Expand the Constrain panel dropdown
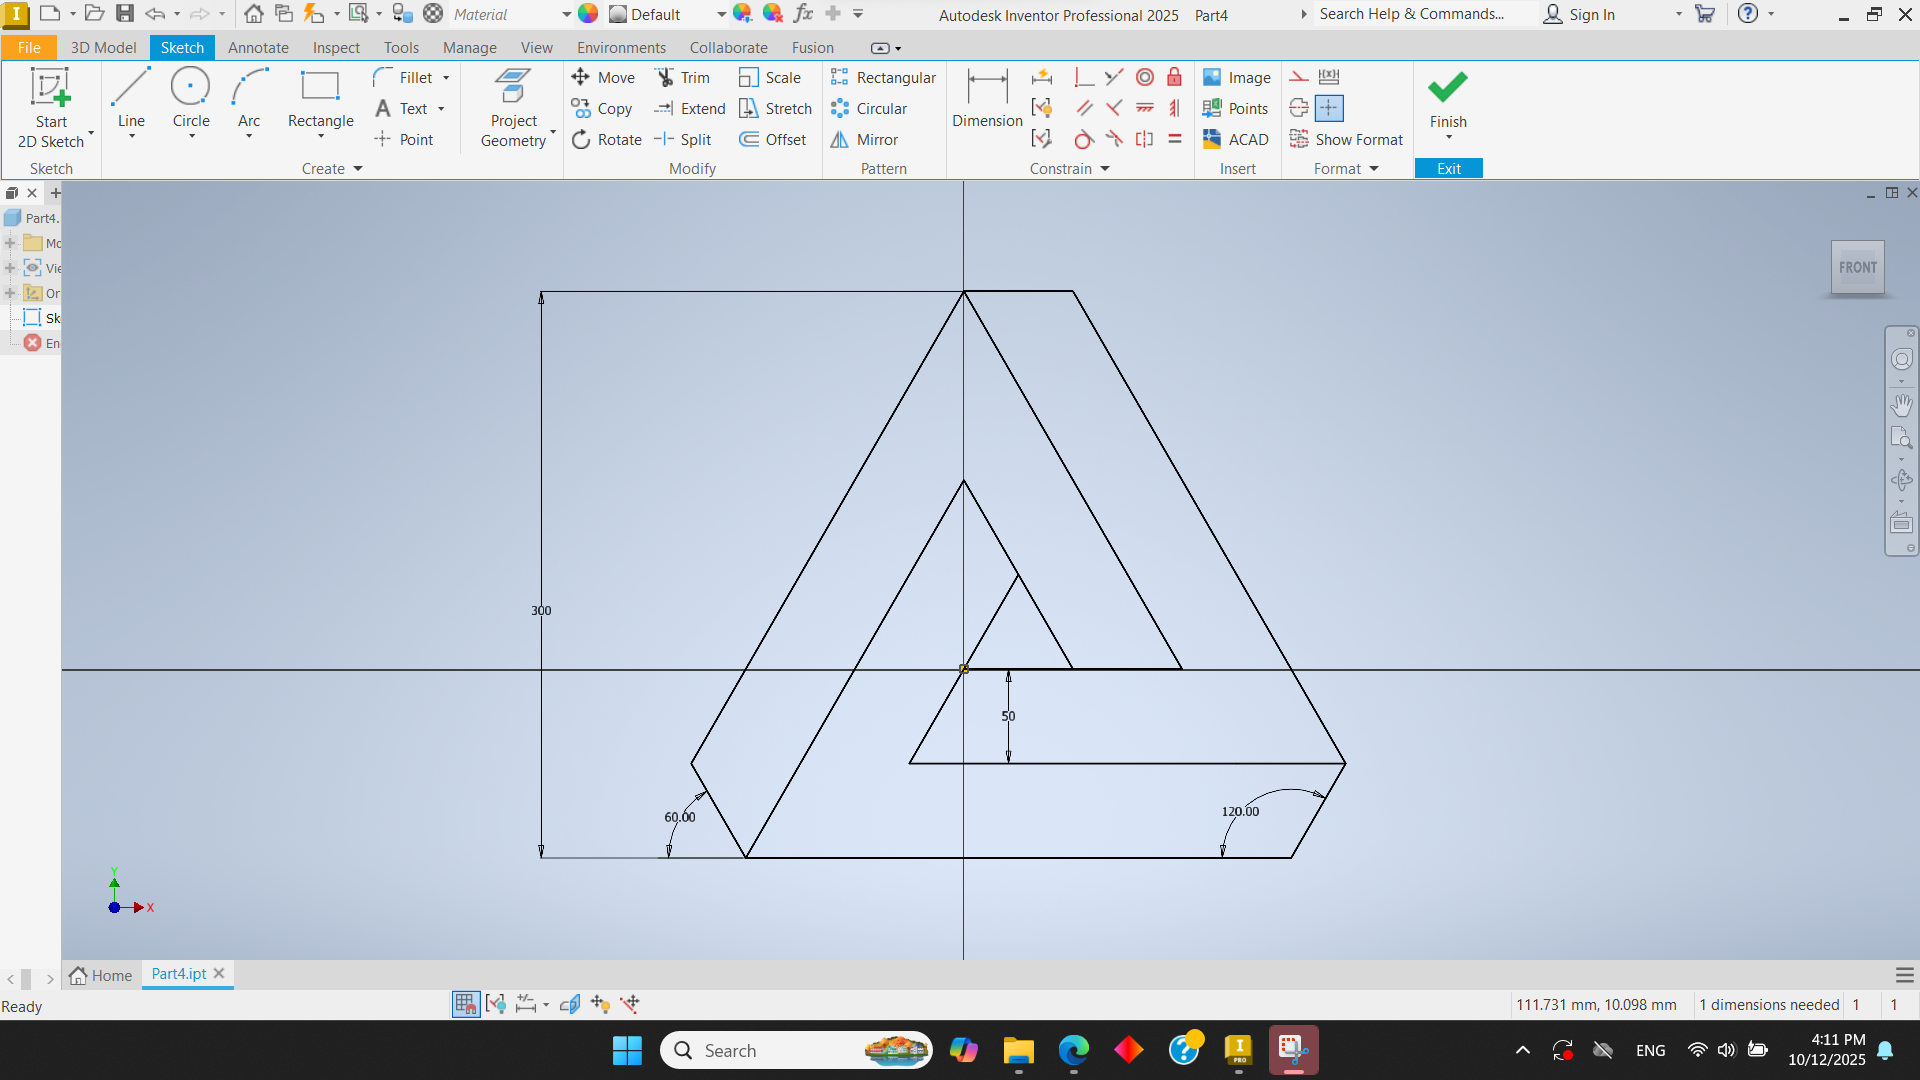The height and width of the screenshot is (1080, 1920). click(1105, 169)
